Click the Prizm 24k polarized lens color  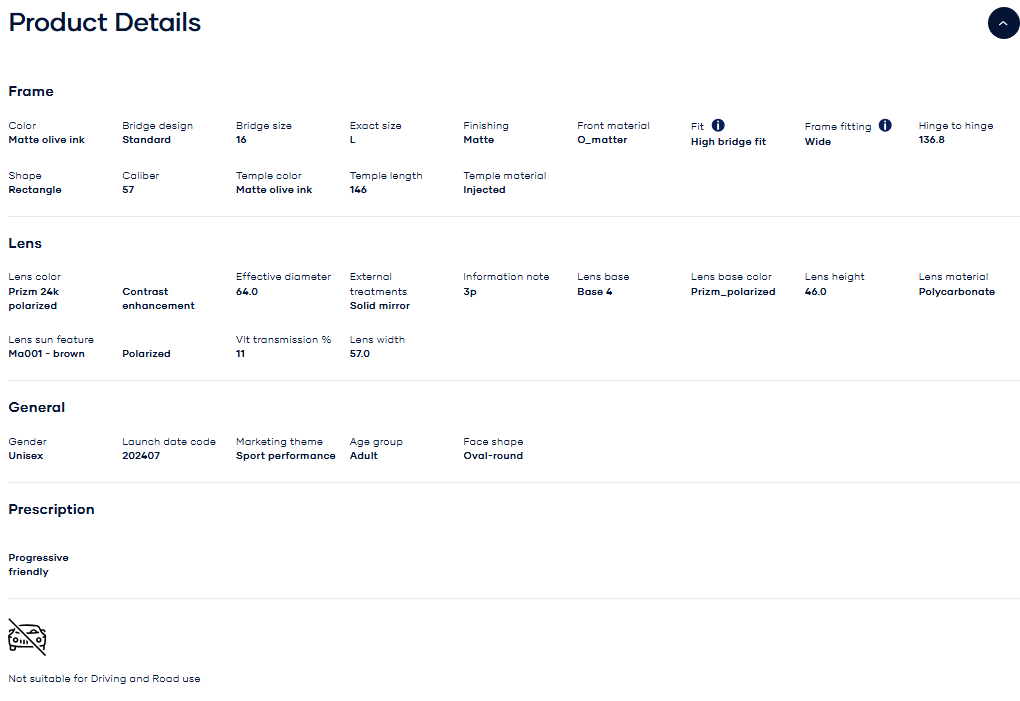tap(35, 299)
